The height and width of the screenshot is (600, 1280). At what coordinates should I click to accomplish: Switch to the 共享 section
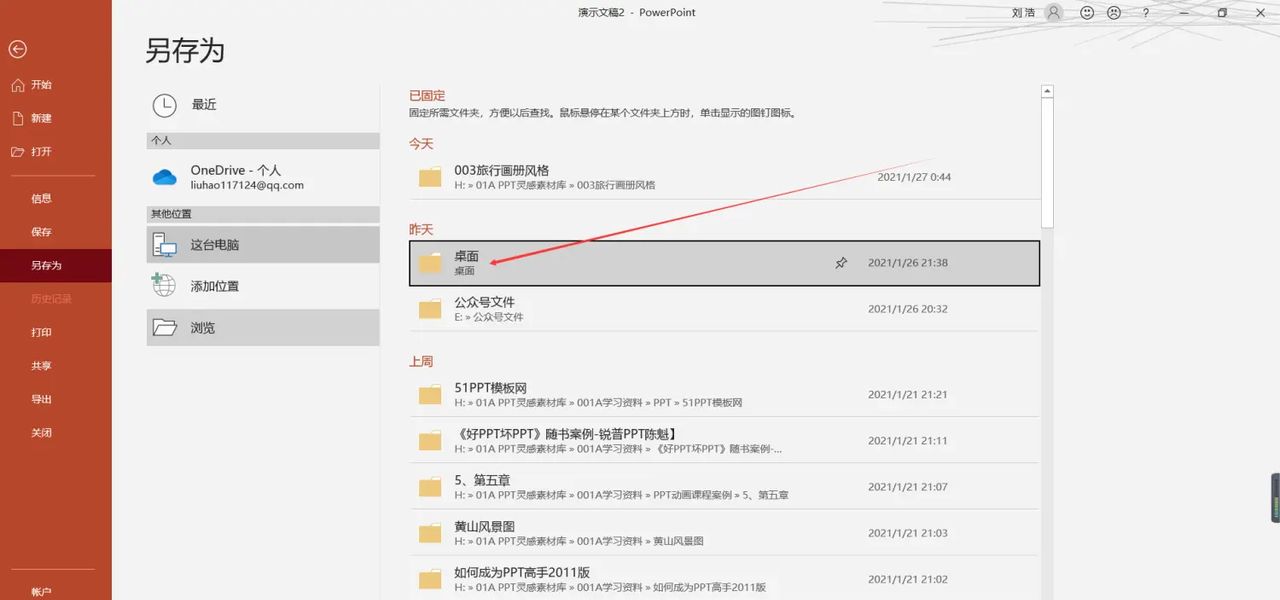(x=41, y=365)
